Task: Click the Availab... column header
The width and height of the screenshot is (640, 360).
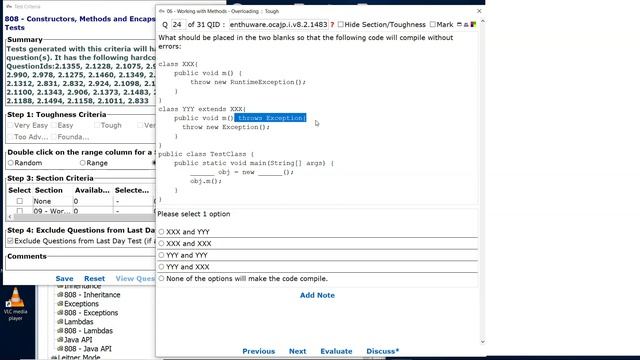Action: pos(92,190)
